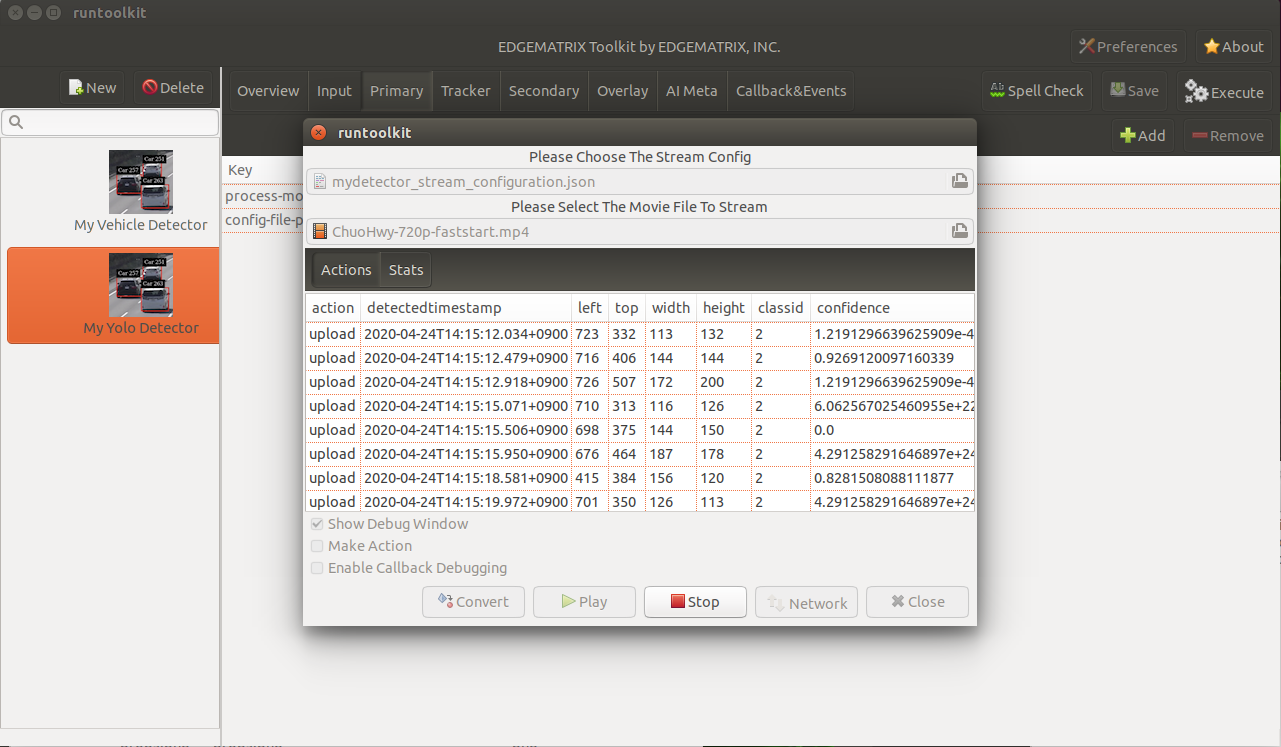Switch to the Input tab
The height and width of the screenshot is (747, 1281).
pos(334,91)
